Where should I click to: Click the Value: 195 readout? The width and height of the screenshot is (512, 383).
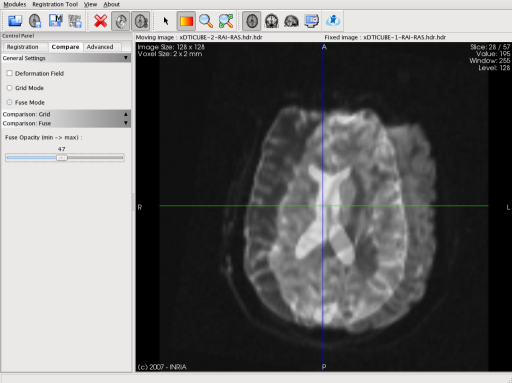(493, 54)
